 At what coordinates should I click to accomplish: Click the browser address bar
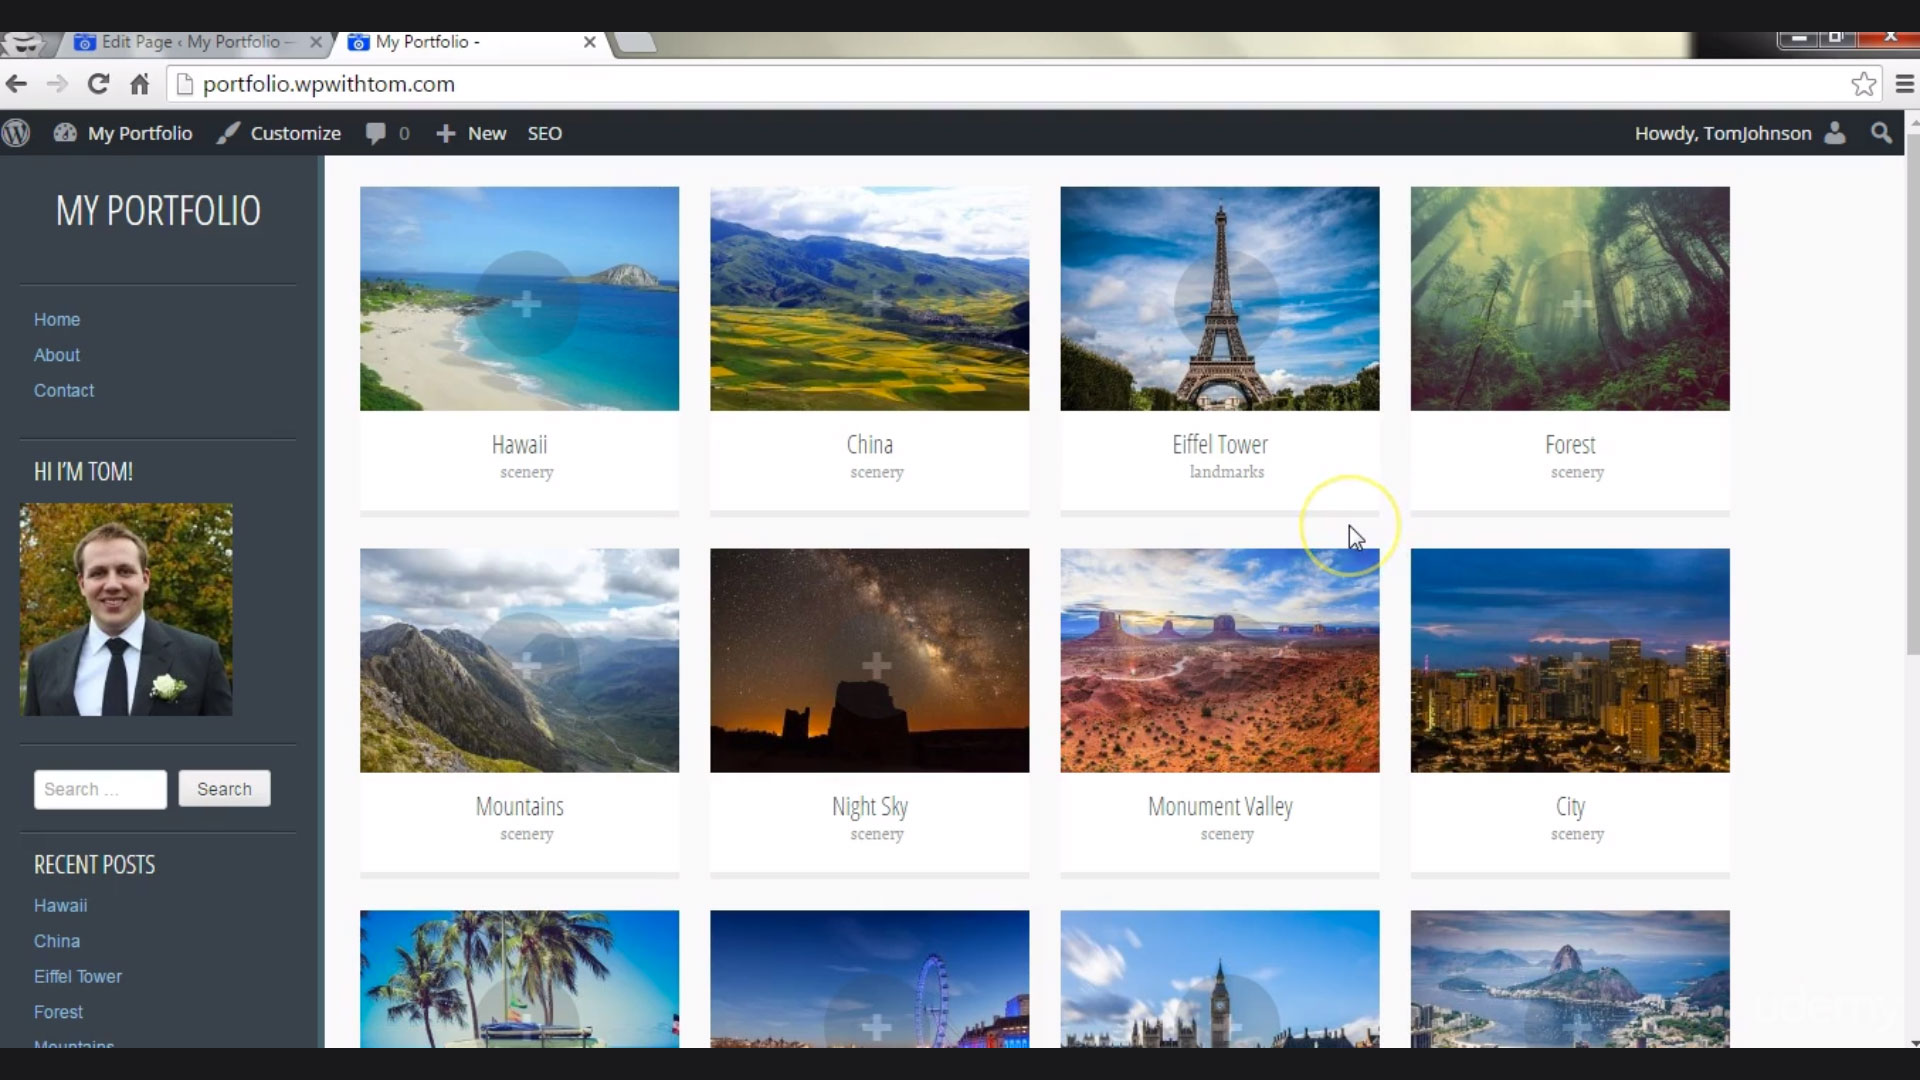click(x=1010, y=84)
